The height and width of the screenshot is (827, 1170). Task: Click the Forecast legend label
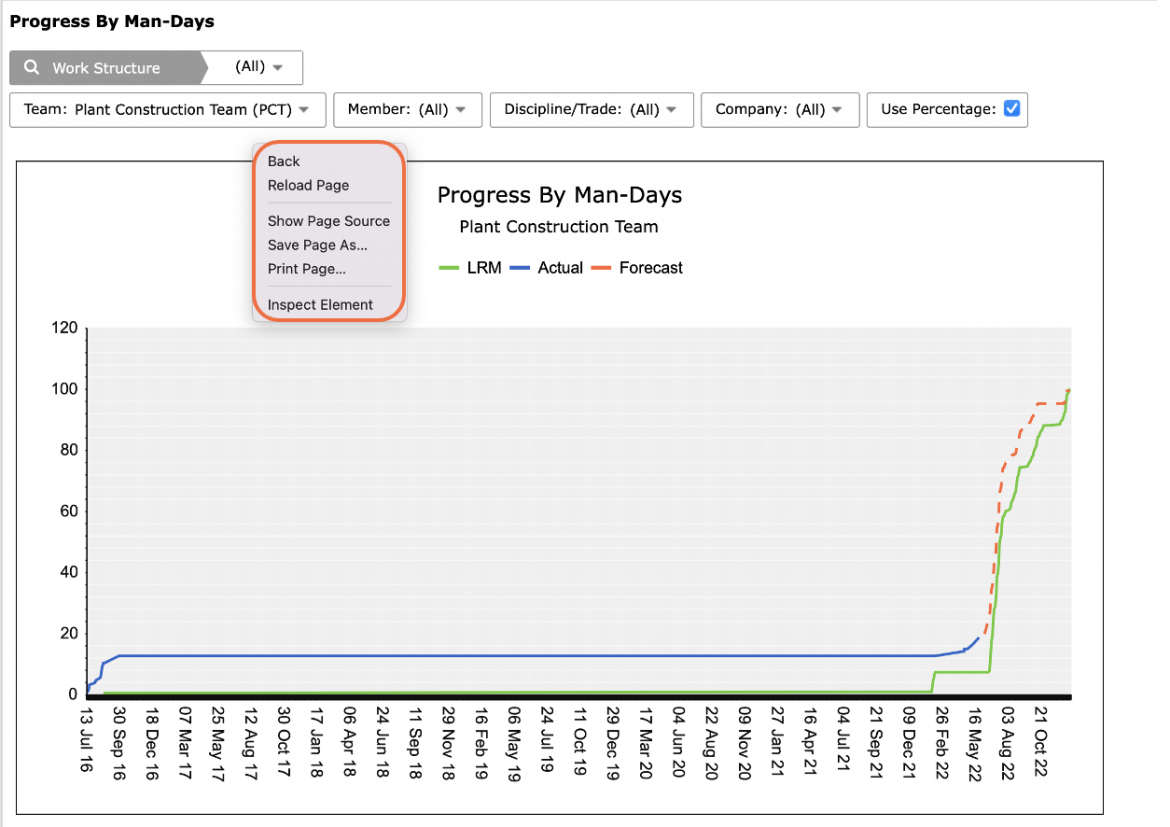[x=651, y=268]
